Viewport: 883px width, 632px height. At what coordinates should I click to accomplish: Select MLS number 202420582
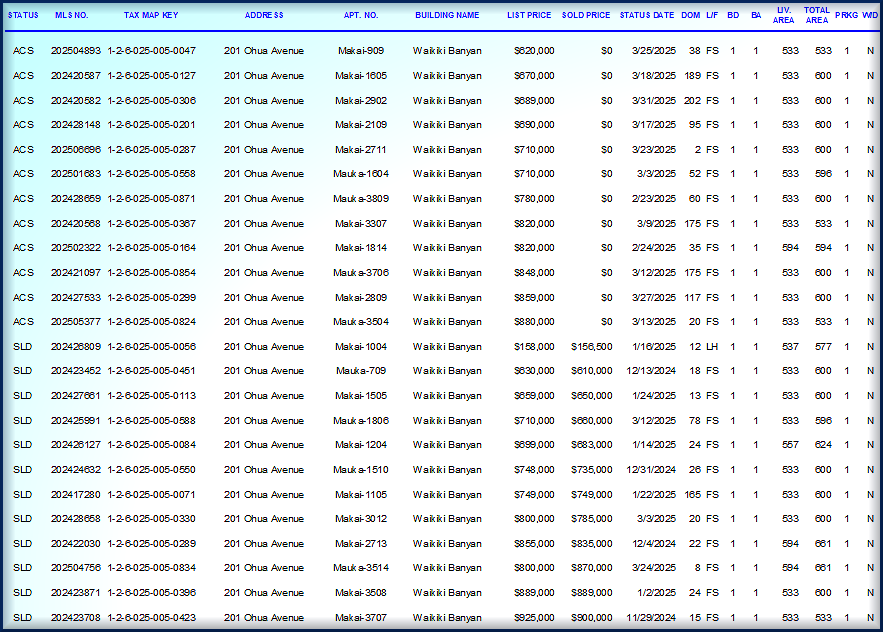coord(75,100)
